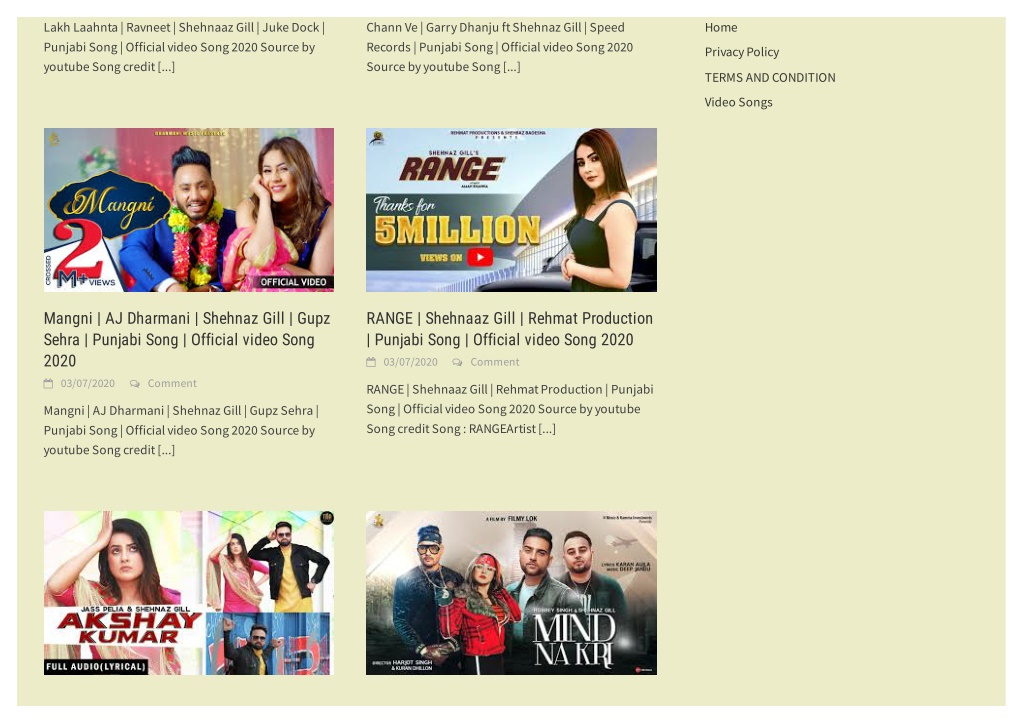Open Mangni AJ Dharmani post title

pyautogui.click(x=187, y=340)
